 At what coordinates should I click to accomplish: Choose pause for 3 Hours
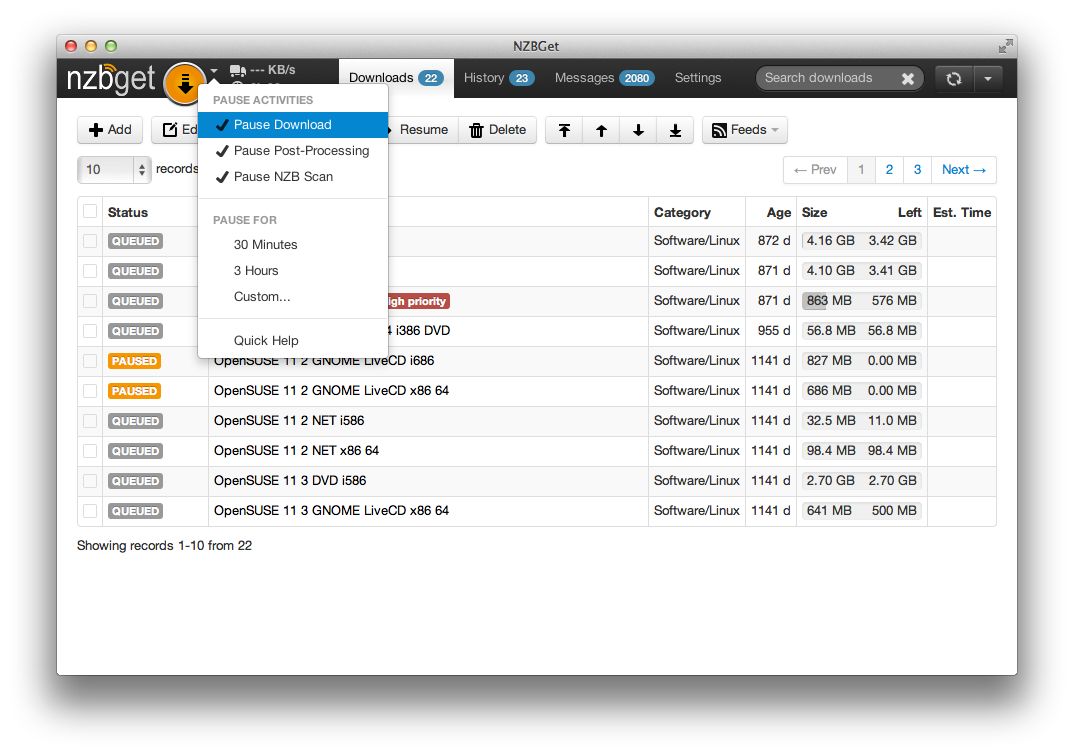(x=293, y=271)
